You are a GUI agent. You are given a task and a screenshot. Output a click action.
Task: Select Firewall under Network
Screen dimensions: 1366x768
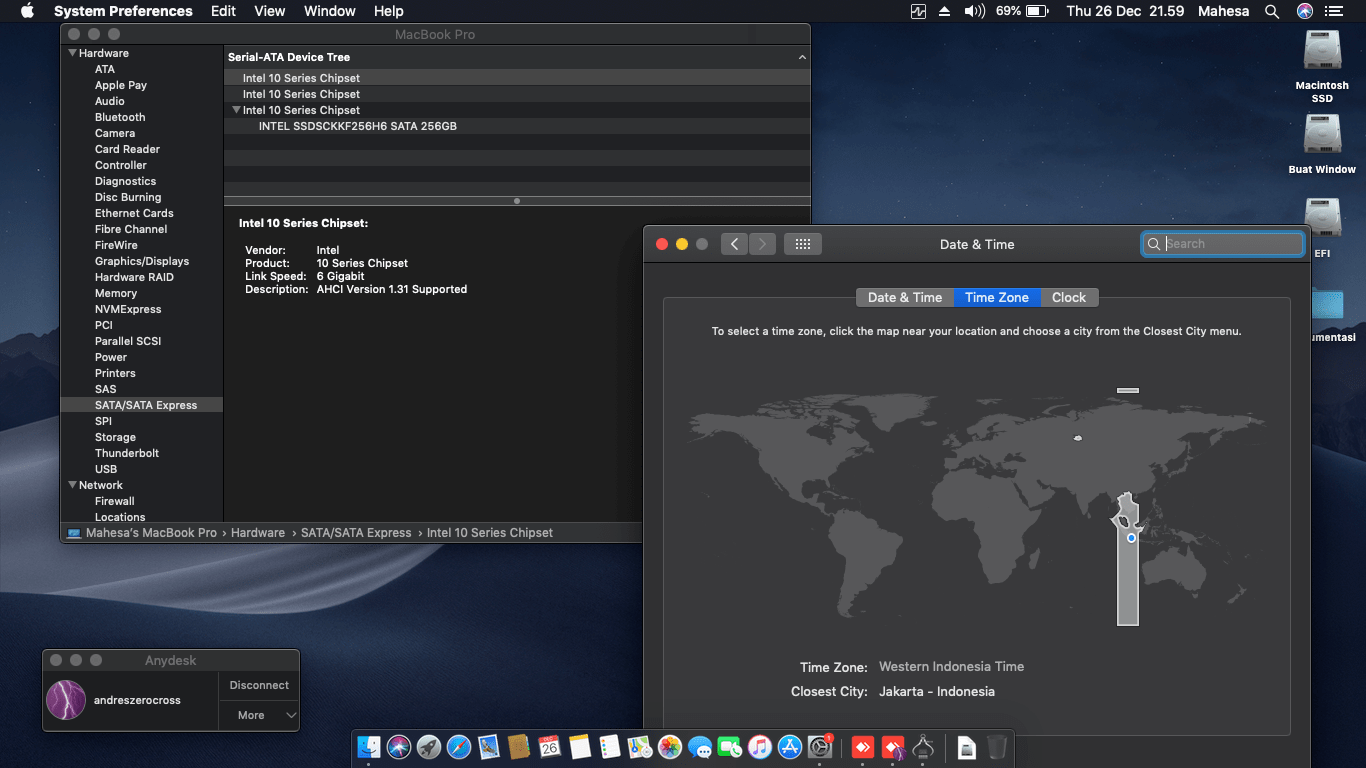coord(115,501)
